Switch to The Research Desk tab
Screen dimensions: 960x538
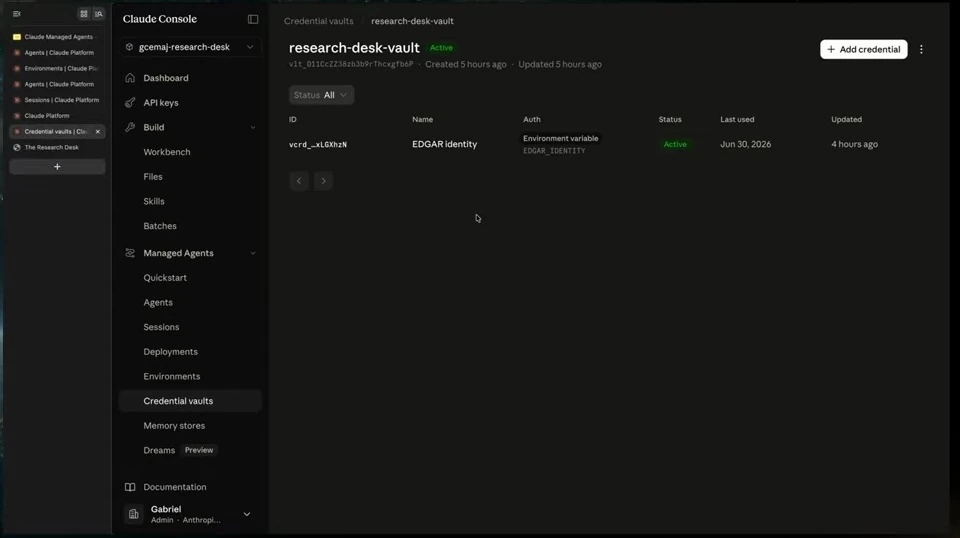[57, 148]
